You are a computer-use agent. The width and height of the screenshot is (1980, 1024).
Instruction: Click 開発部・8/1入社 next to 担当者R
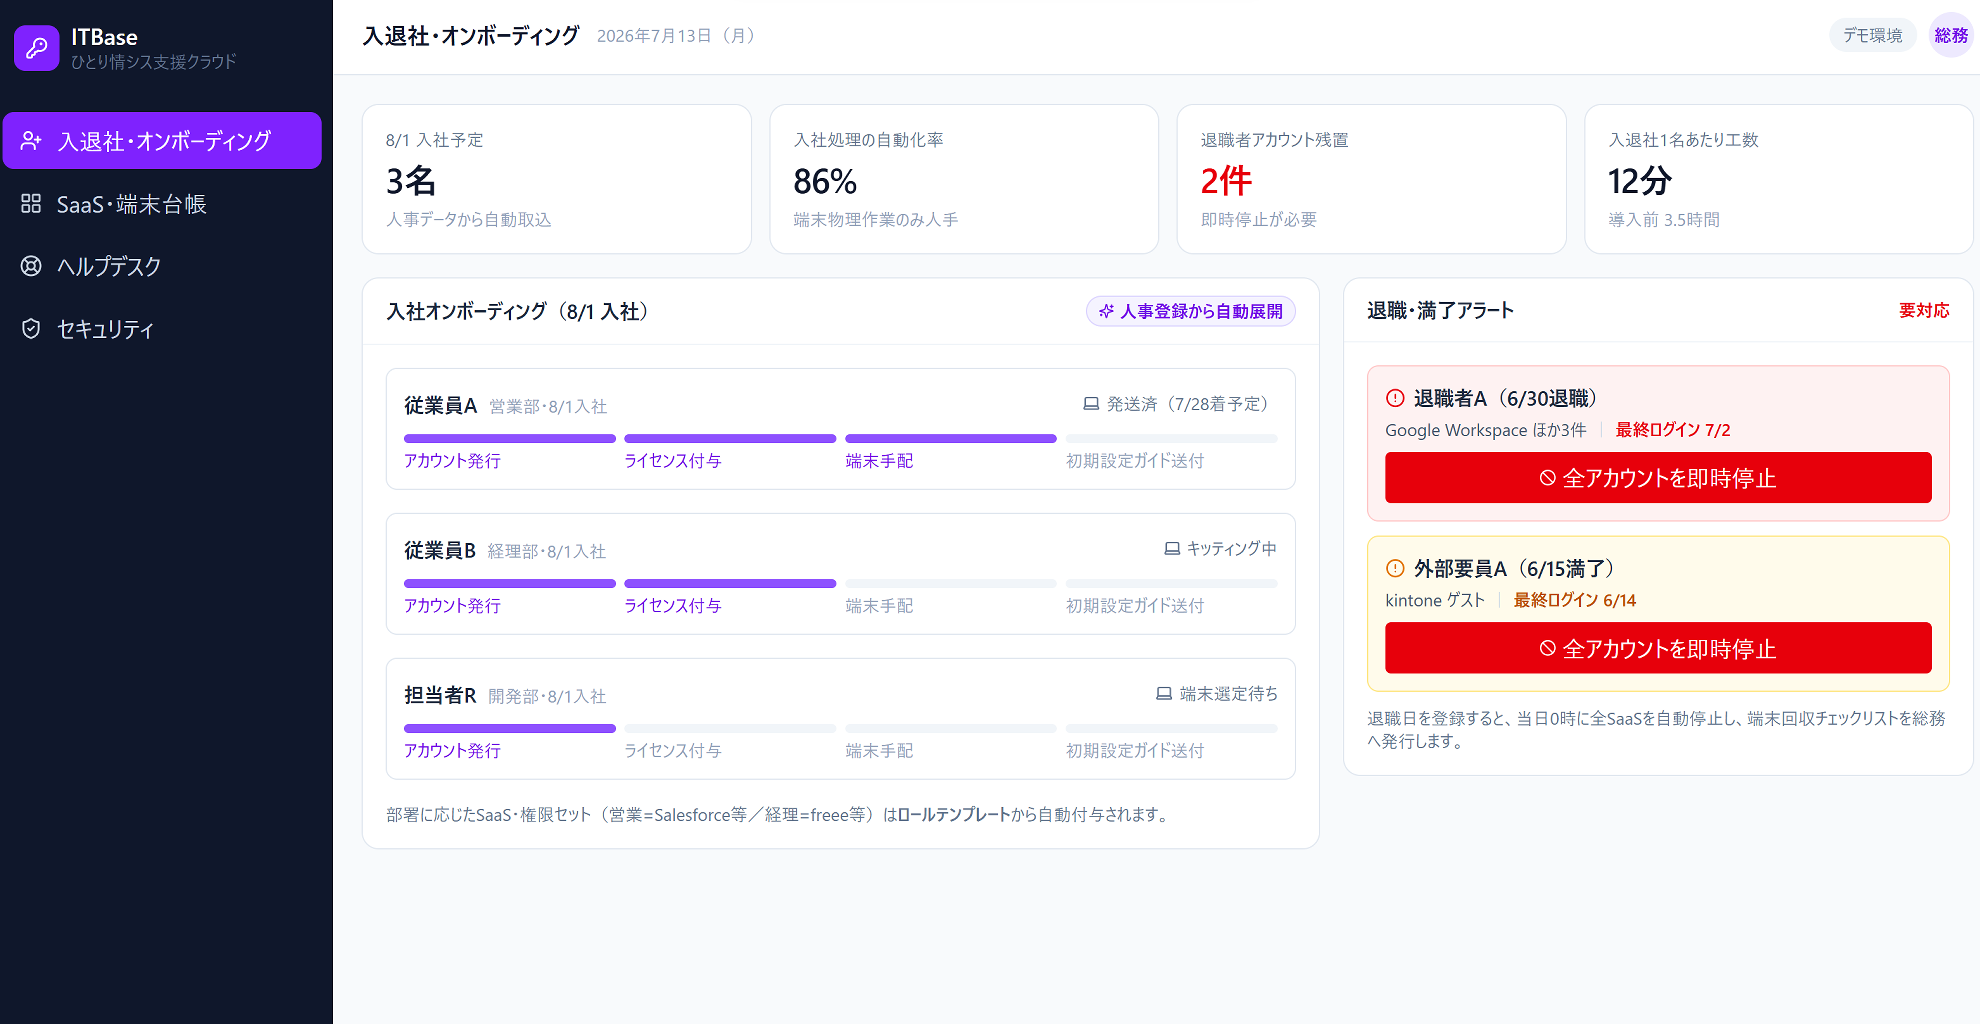(x=547, y=697)
